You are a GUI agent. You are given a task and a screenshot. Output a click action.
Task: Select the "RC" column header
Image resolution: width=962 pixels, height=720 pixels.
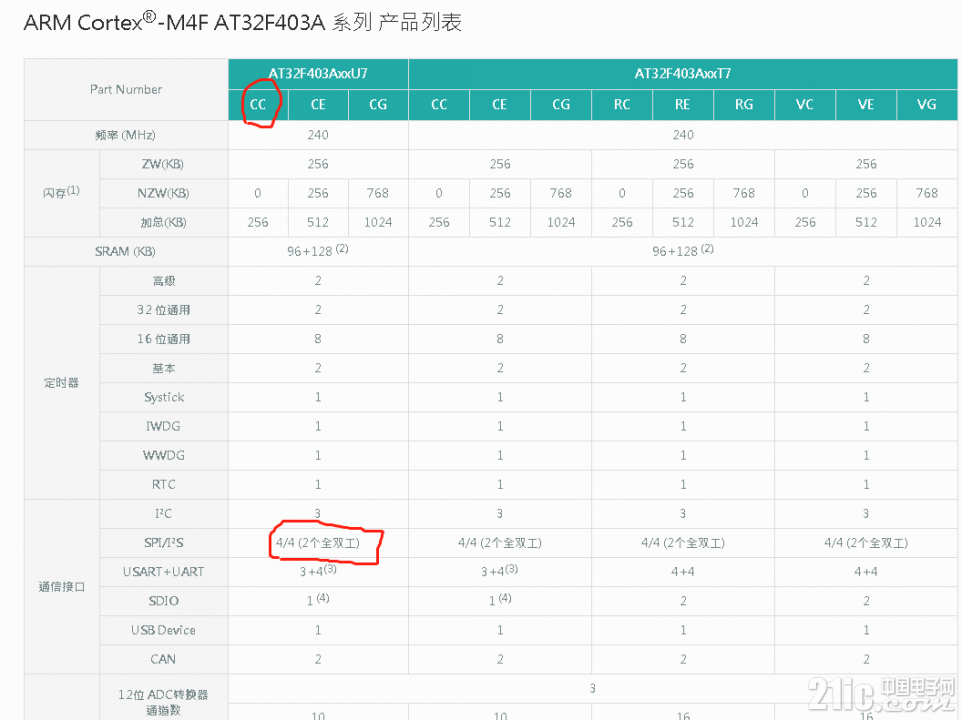pos(622,105)
